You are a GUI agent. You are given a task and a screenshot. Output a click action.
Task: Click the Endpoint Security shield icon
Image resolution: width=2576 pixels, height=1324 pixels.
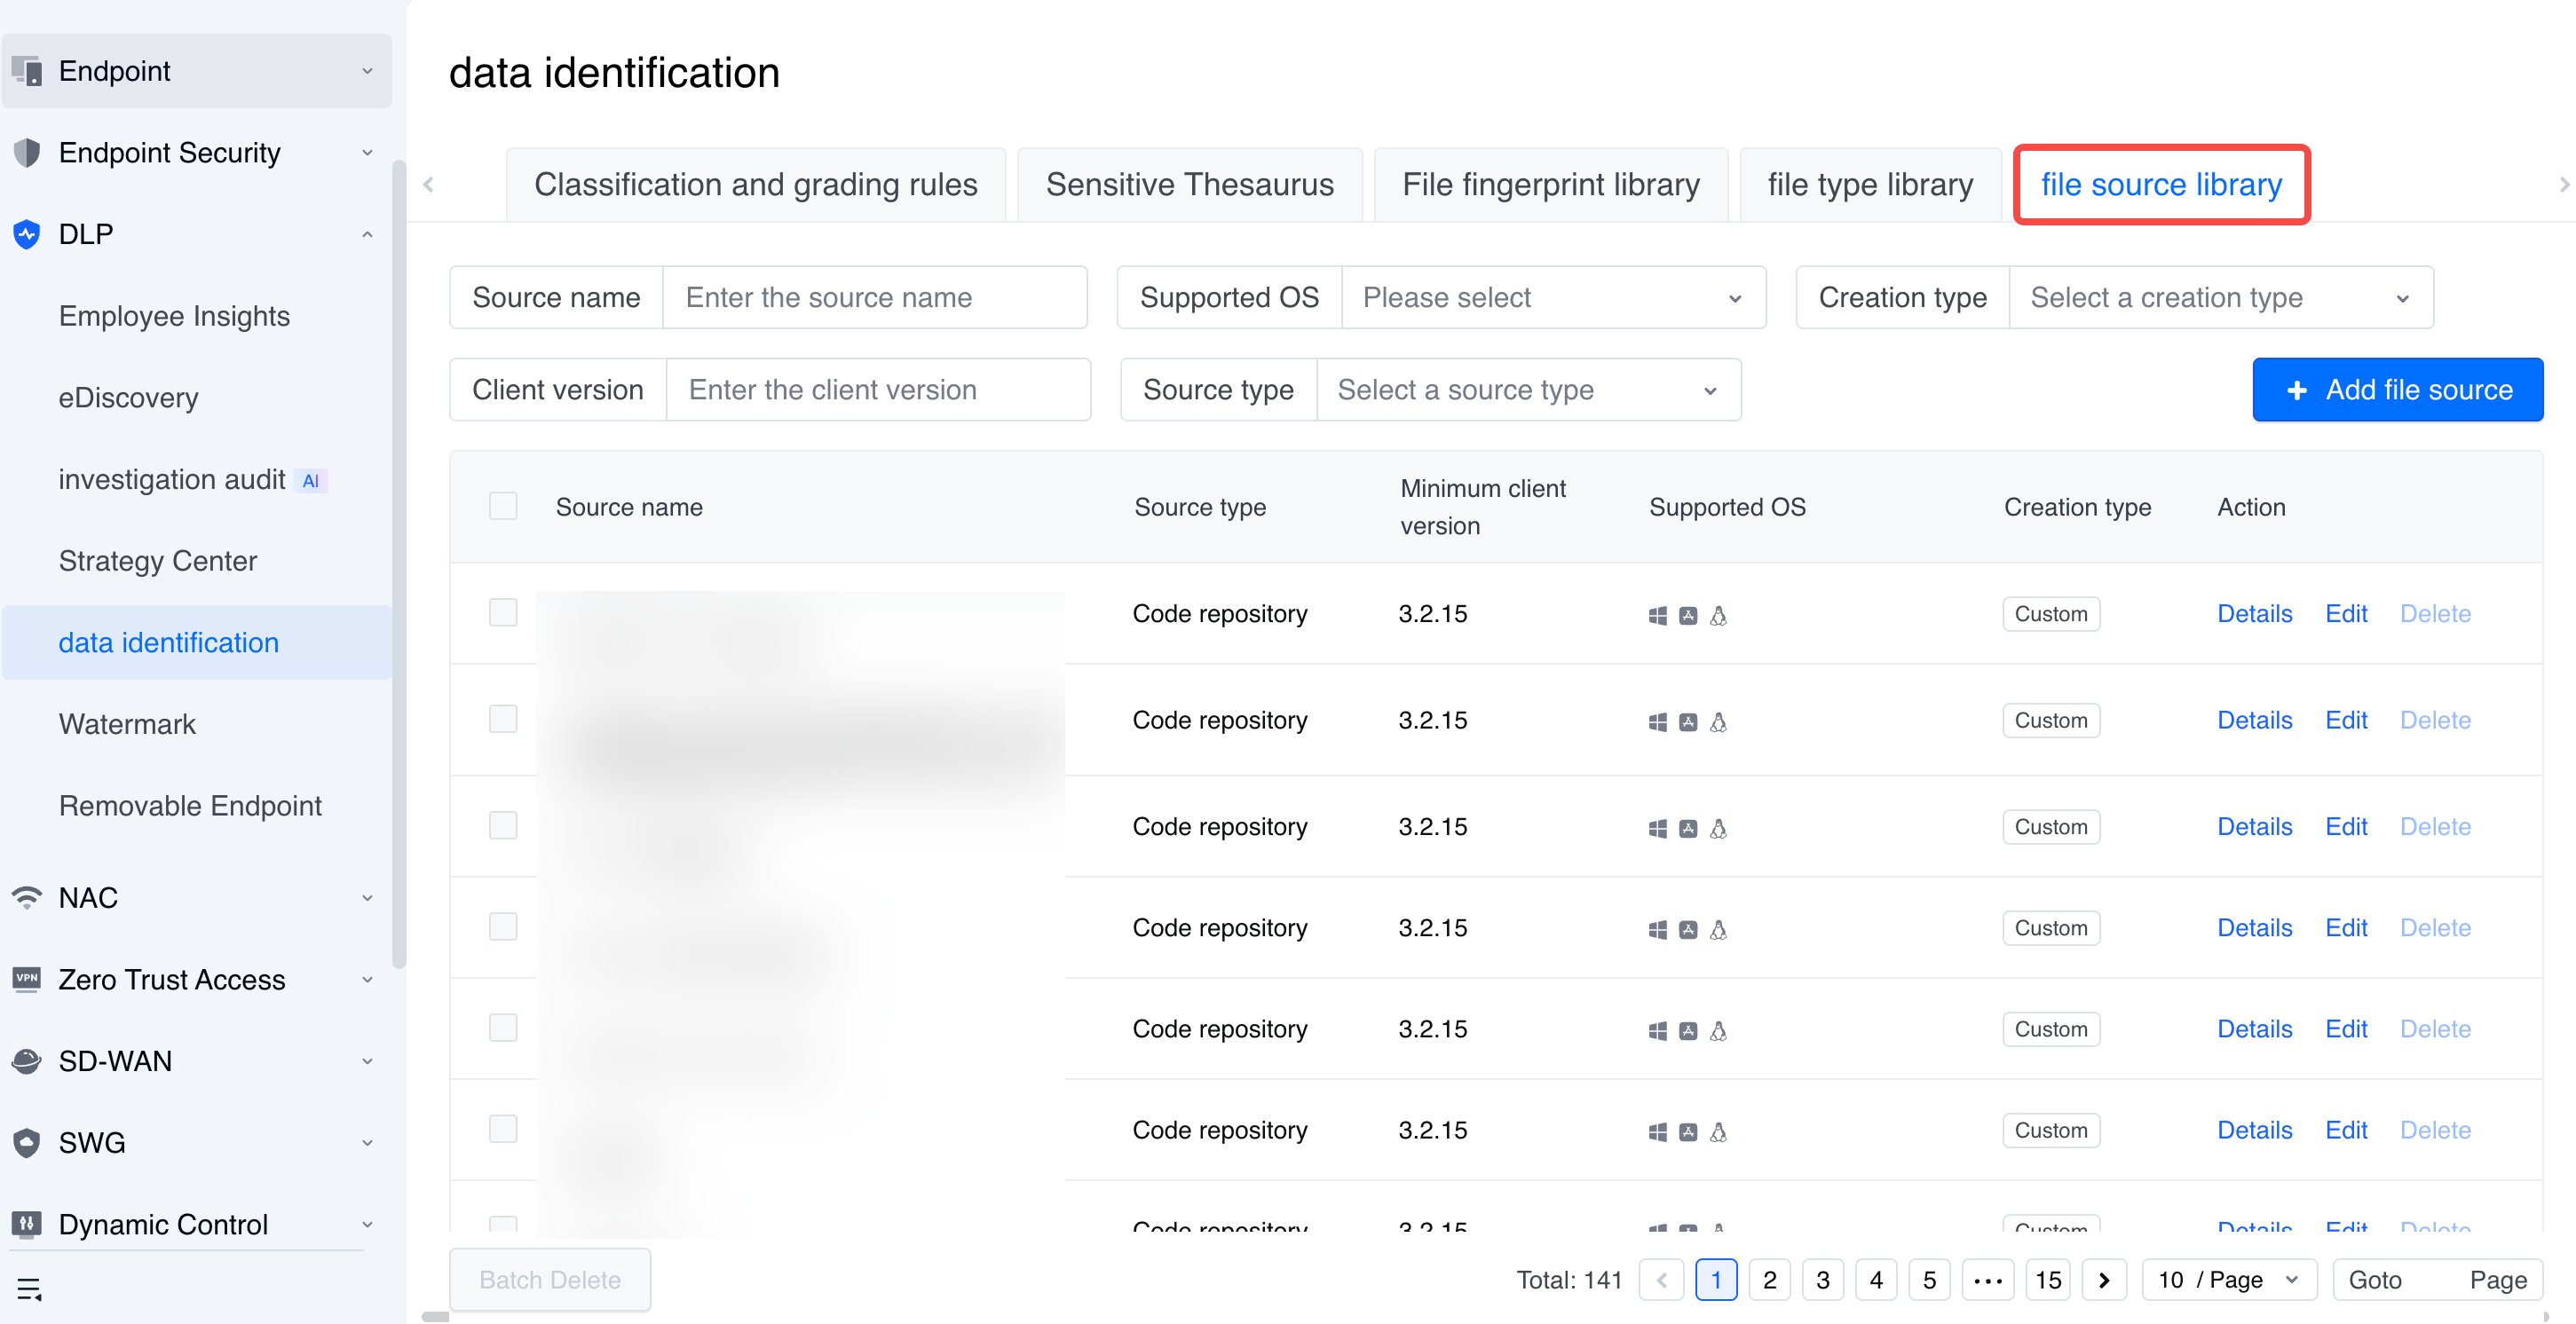click(27, 153)
